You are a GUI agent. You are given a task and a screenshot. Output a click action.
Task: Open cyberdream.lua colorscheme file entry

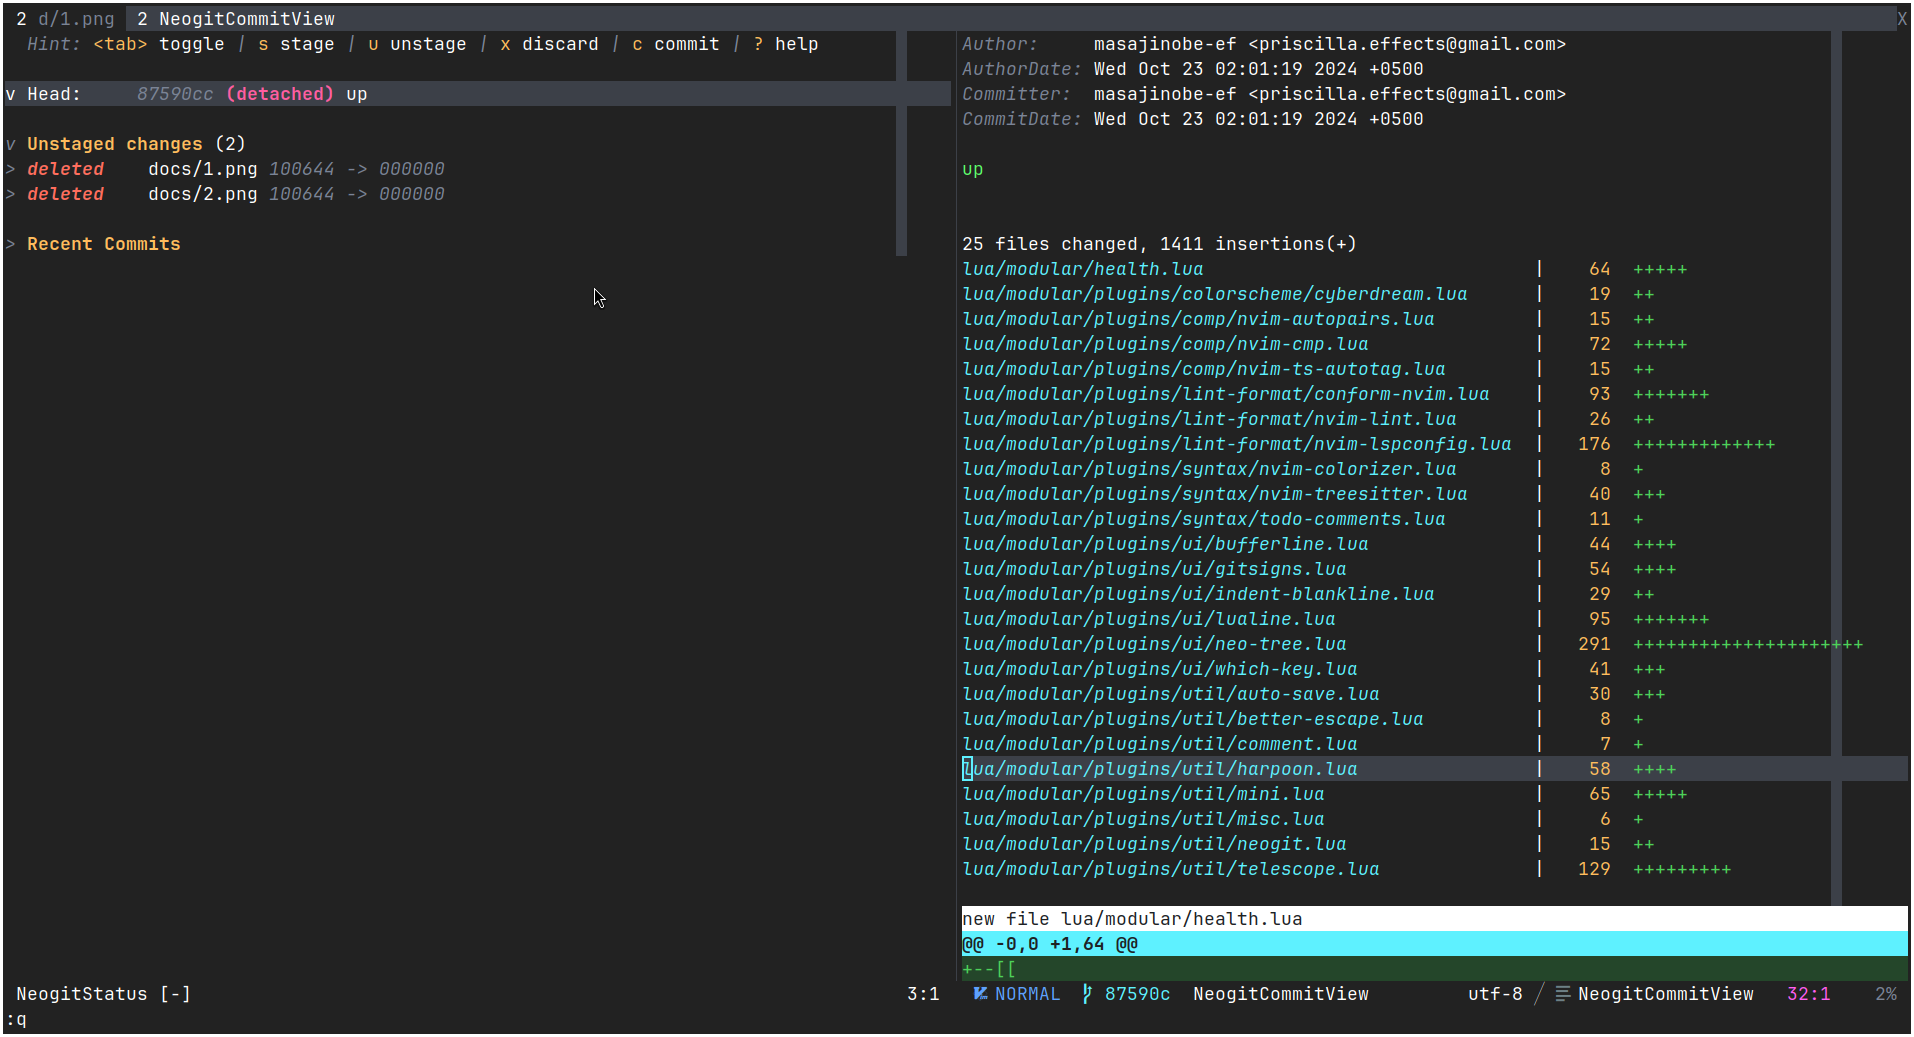pos(1215,294)
